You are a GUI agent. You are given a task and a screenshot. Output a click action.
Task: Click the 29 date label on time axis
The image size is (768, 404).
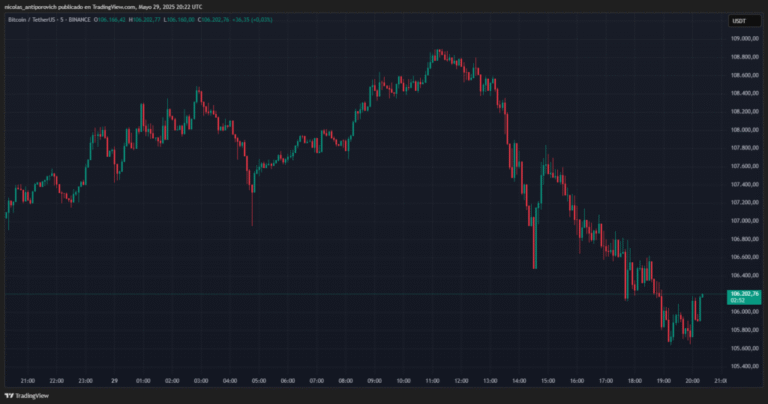coord(115,381)
